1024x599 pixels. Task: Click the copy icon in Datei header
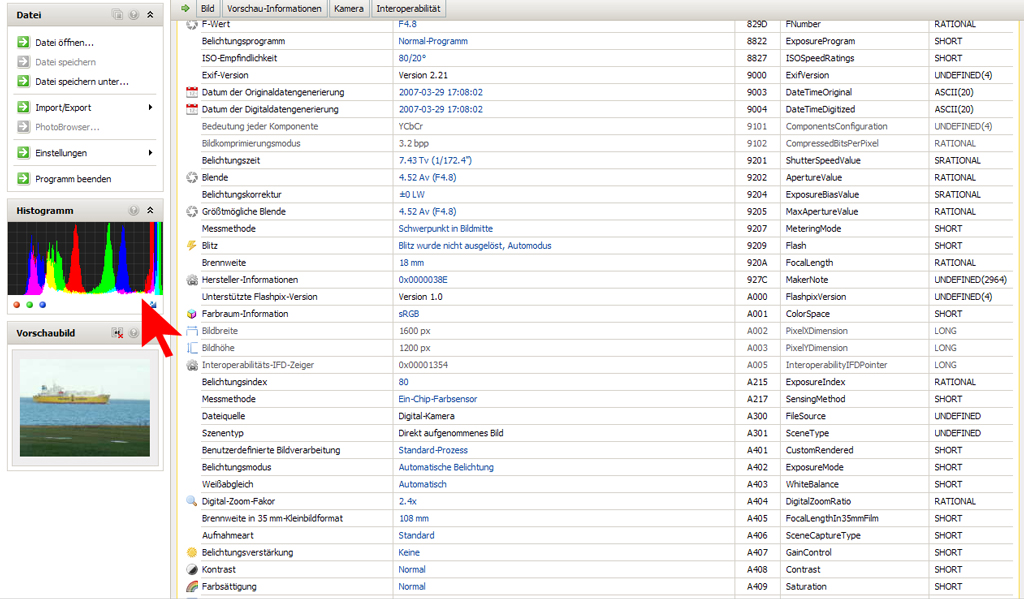117,15
